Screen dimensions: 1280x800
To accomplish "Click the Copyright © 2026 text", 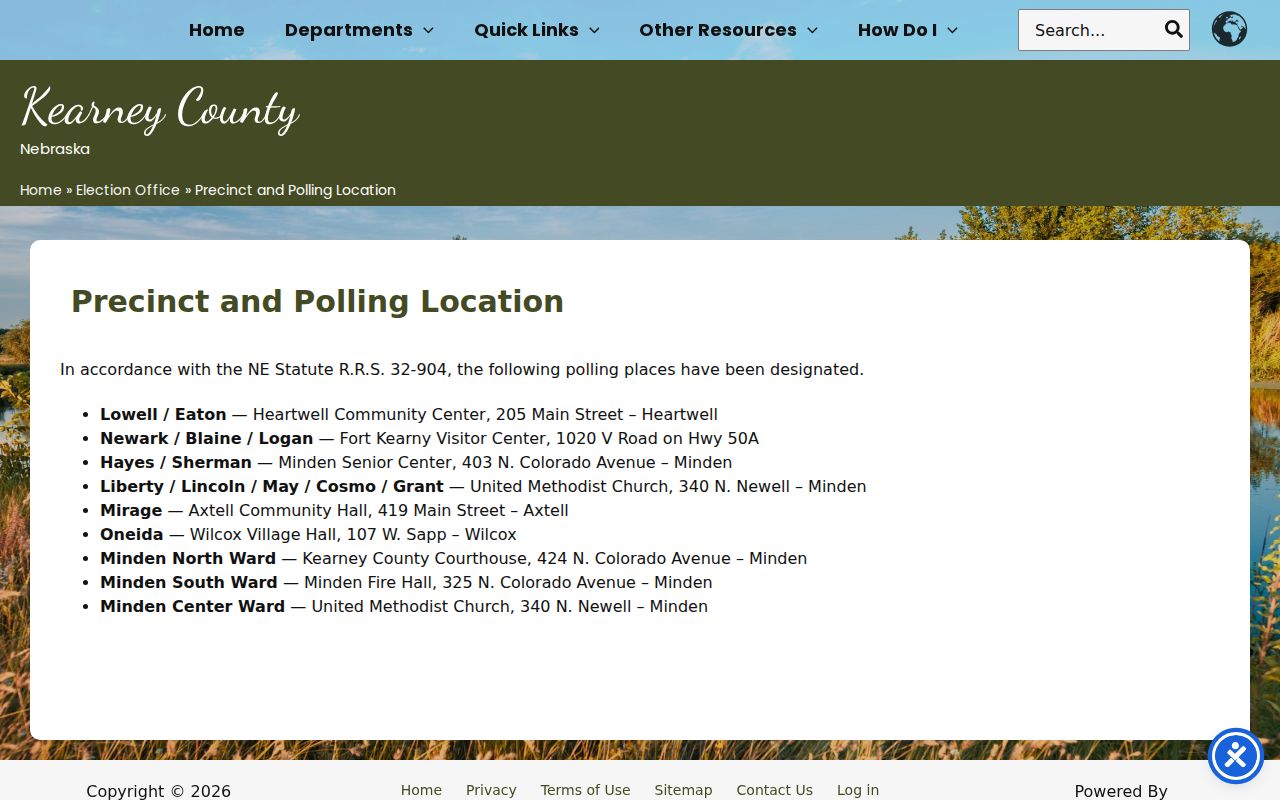I will (158, 791).
